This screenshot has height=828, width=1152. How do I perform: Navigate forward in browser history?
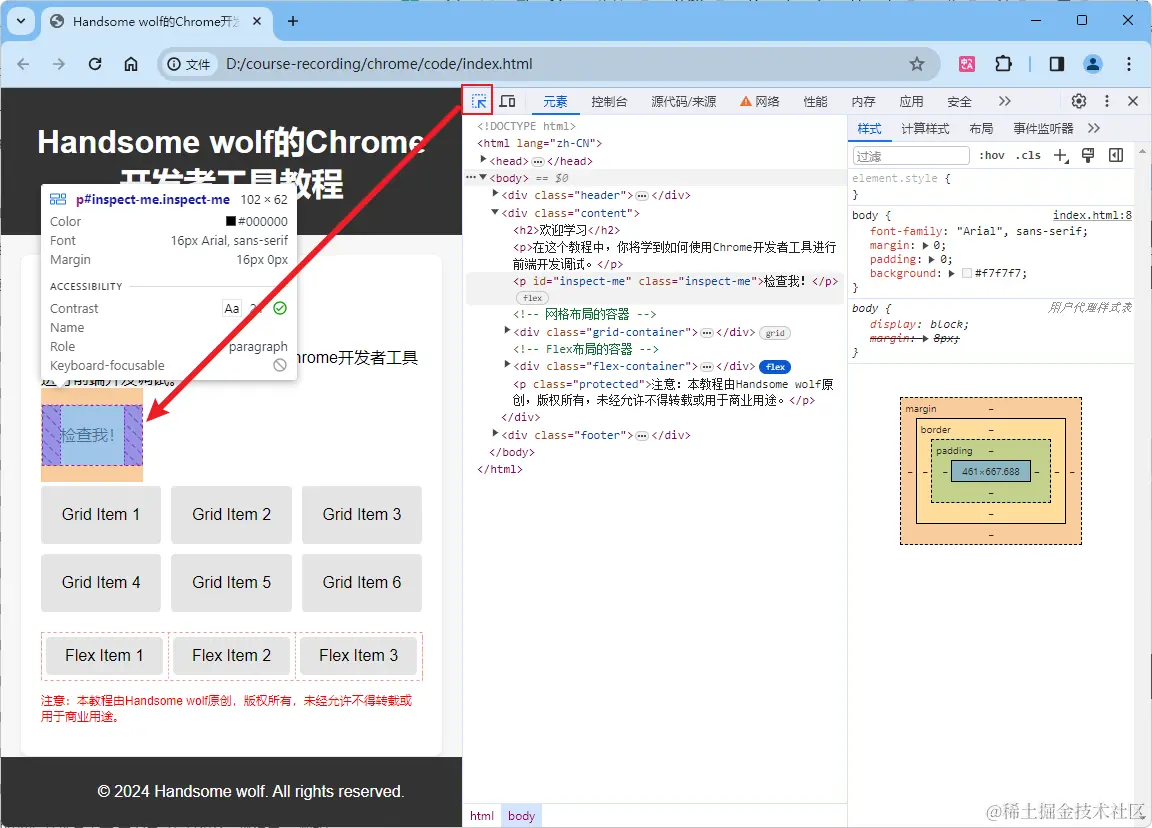[x=59, y=64]
